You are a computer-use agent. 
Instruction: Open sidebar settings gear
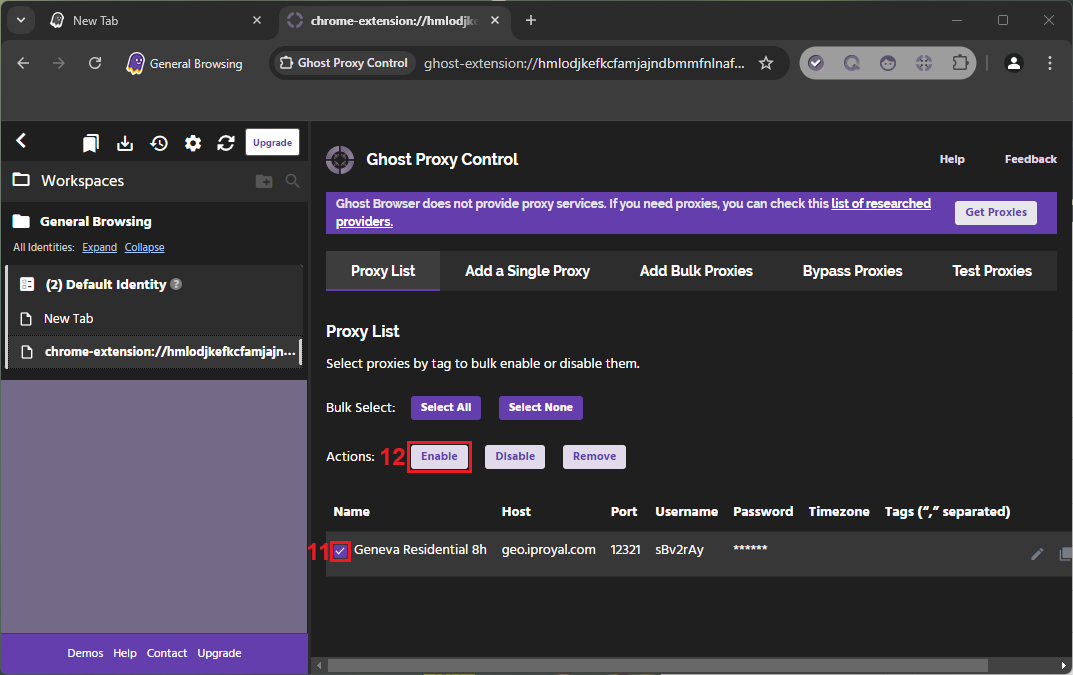coord(193,143)
